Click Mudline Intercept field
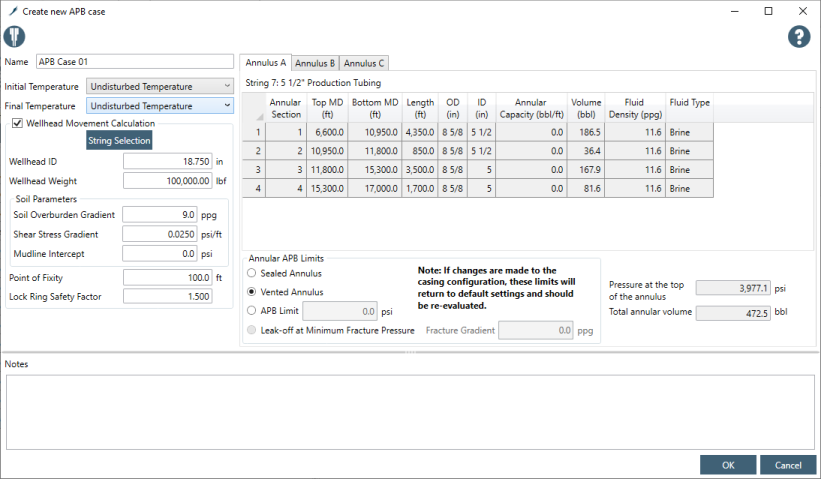This screenshot has height=479, width=821. 160,254
